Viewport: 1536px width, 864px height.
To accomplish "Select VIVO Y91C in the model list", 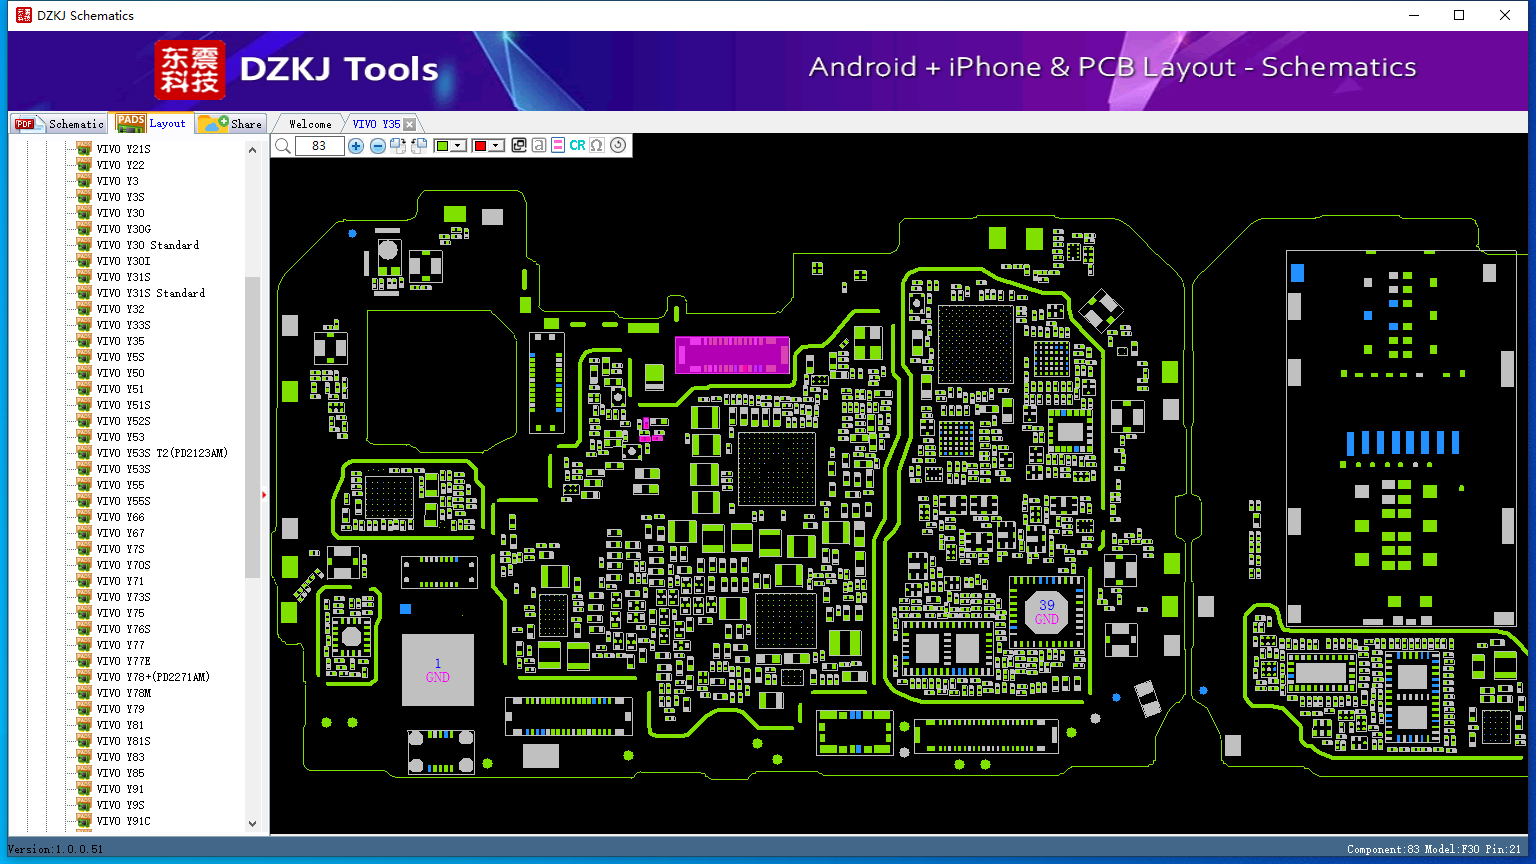I will [123, 821].
